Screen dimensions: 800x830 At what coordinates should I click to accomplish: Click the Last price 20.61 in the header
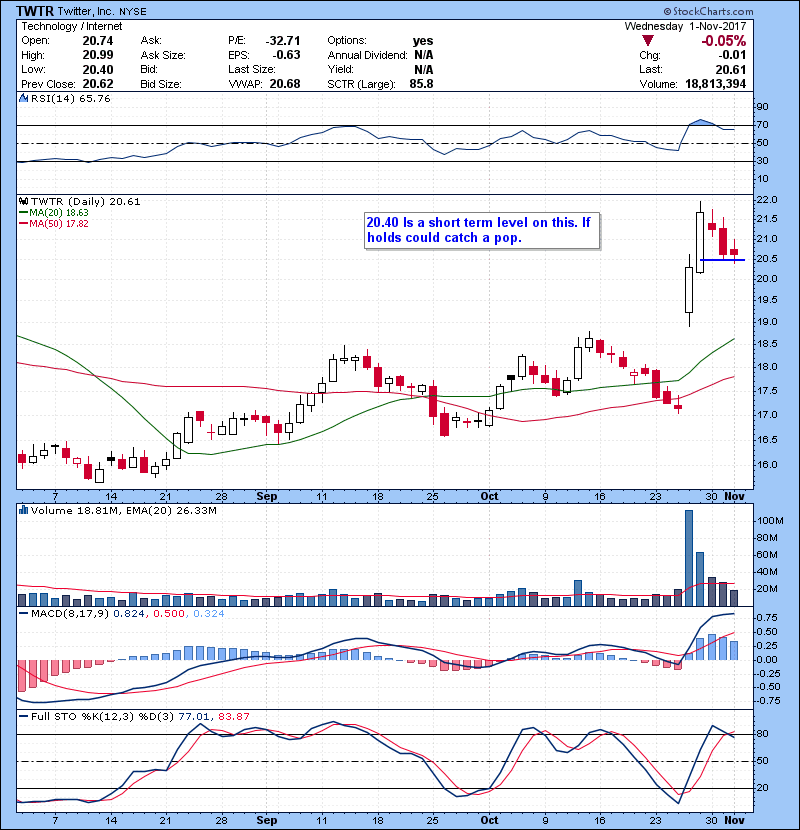click(x=731, y=69)
